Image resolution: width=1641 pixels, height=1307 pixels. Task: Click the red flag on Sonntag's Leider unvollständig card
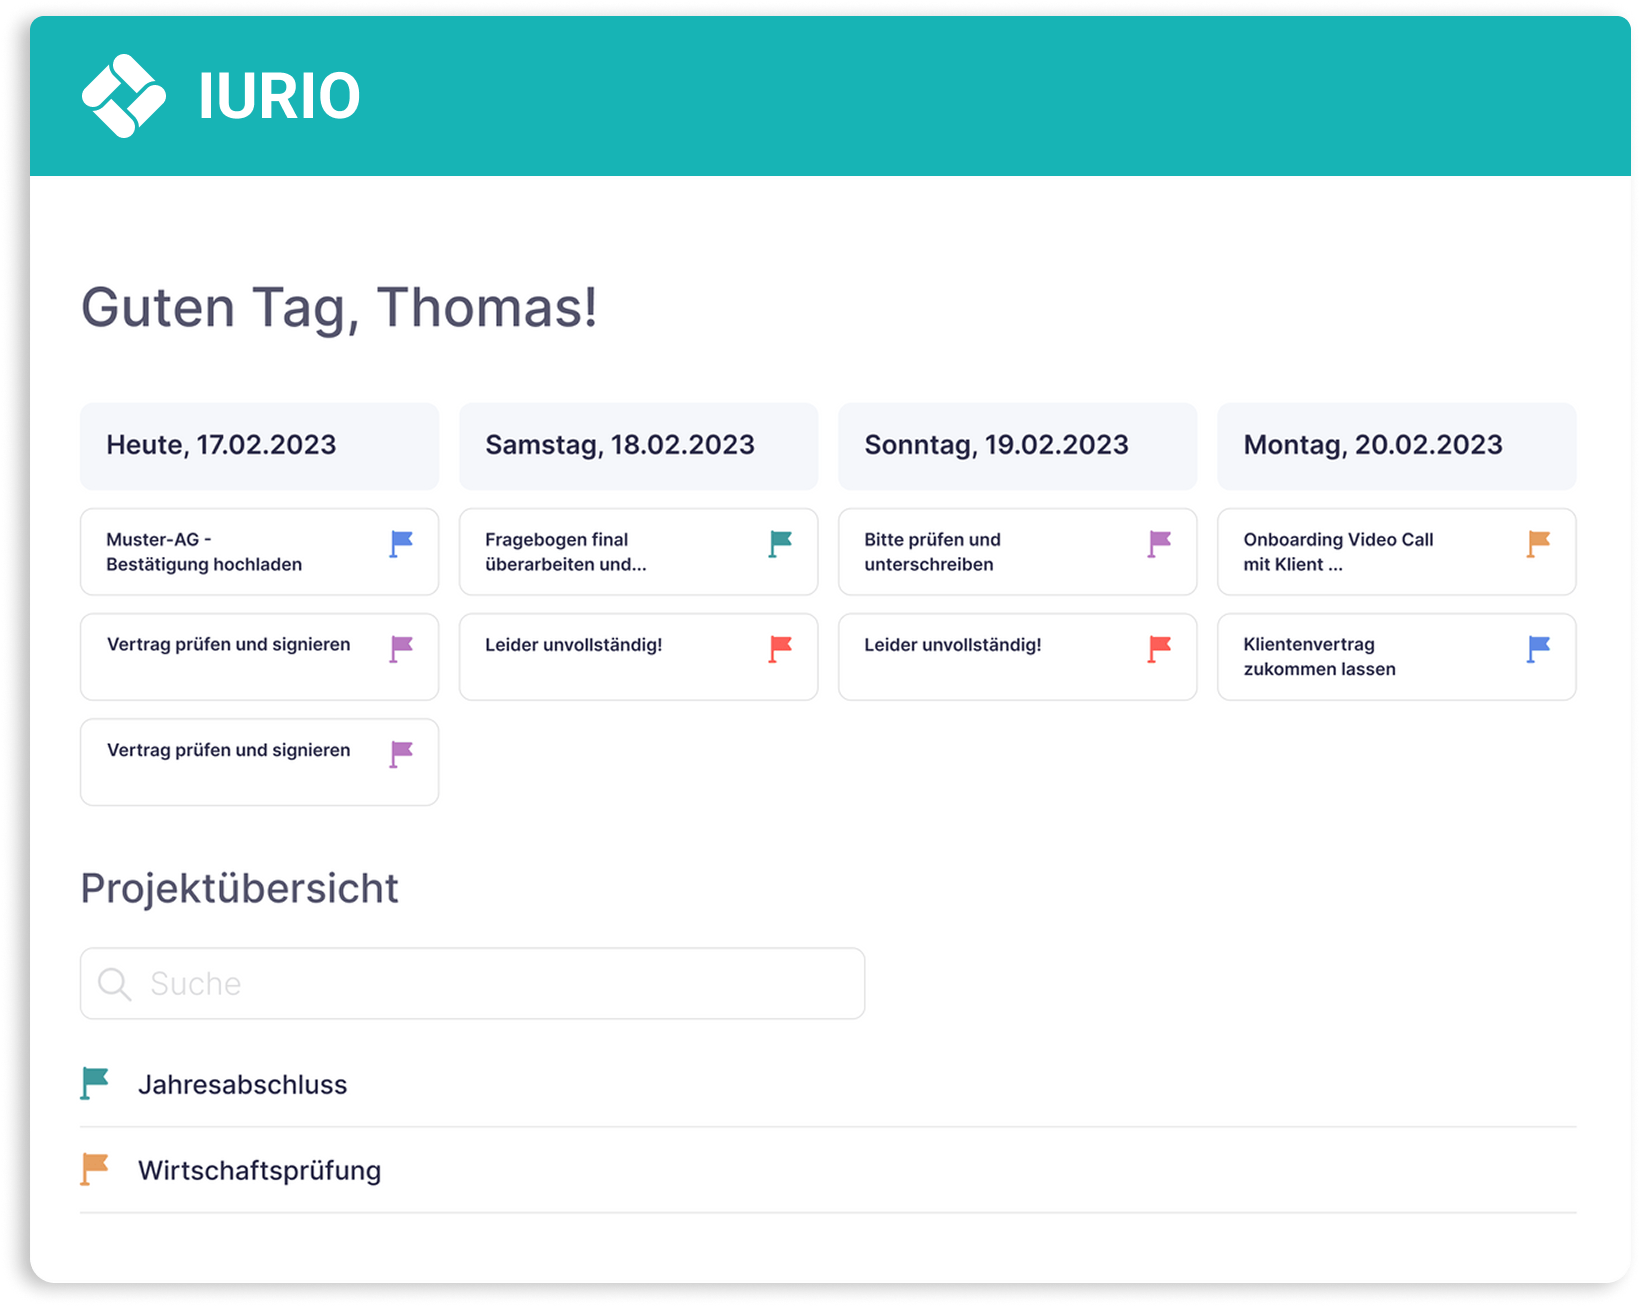[x=1157, y=648]
